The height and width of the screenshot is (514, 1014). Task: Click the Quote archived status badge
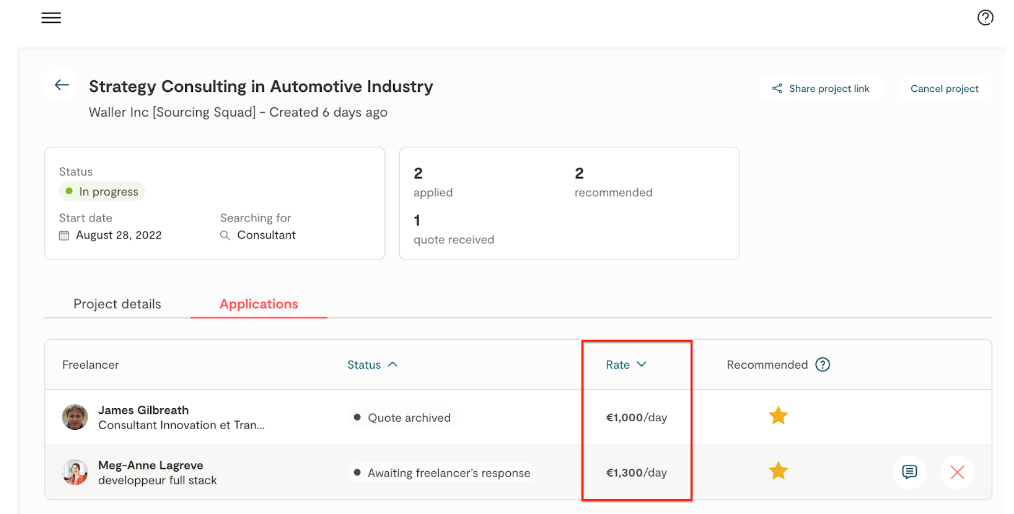point(402,418)
